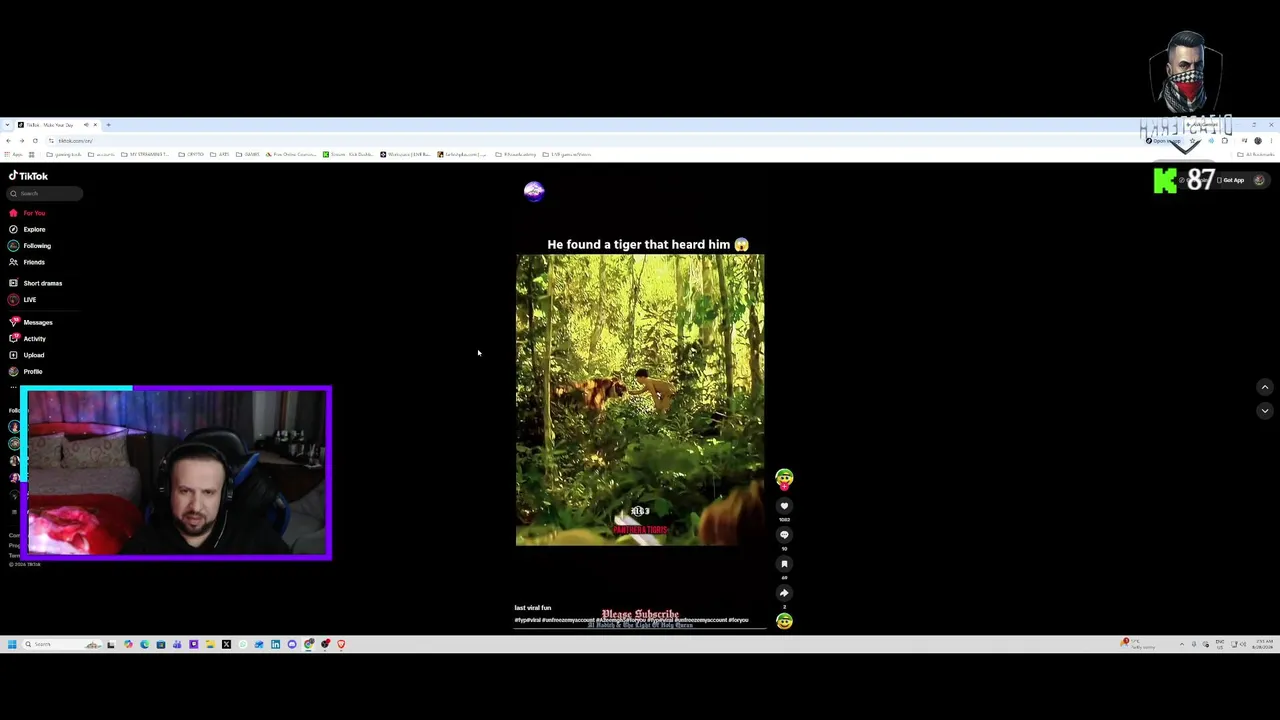This screenshot has width=1280, height=720.
Task: Open the last viral fun creator name
Action: 533,608
